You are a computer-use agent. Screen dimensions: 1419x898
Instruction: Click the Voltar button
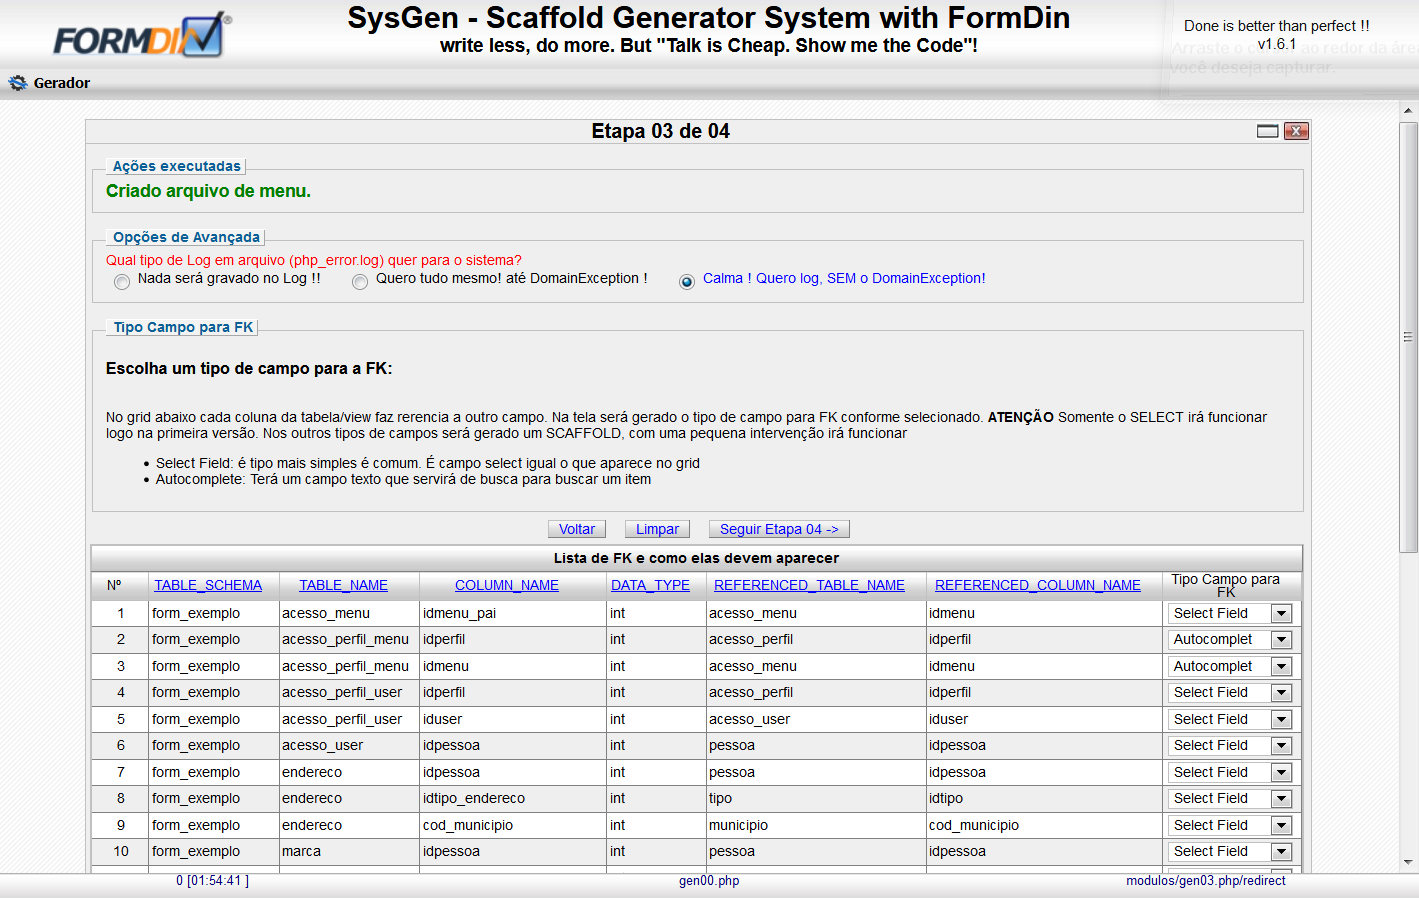point(577,529)
